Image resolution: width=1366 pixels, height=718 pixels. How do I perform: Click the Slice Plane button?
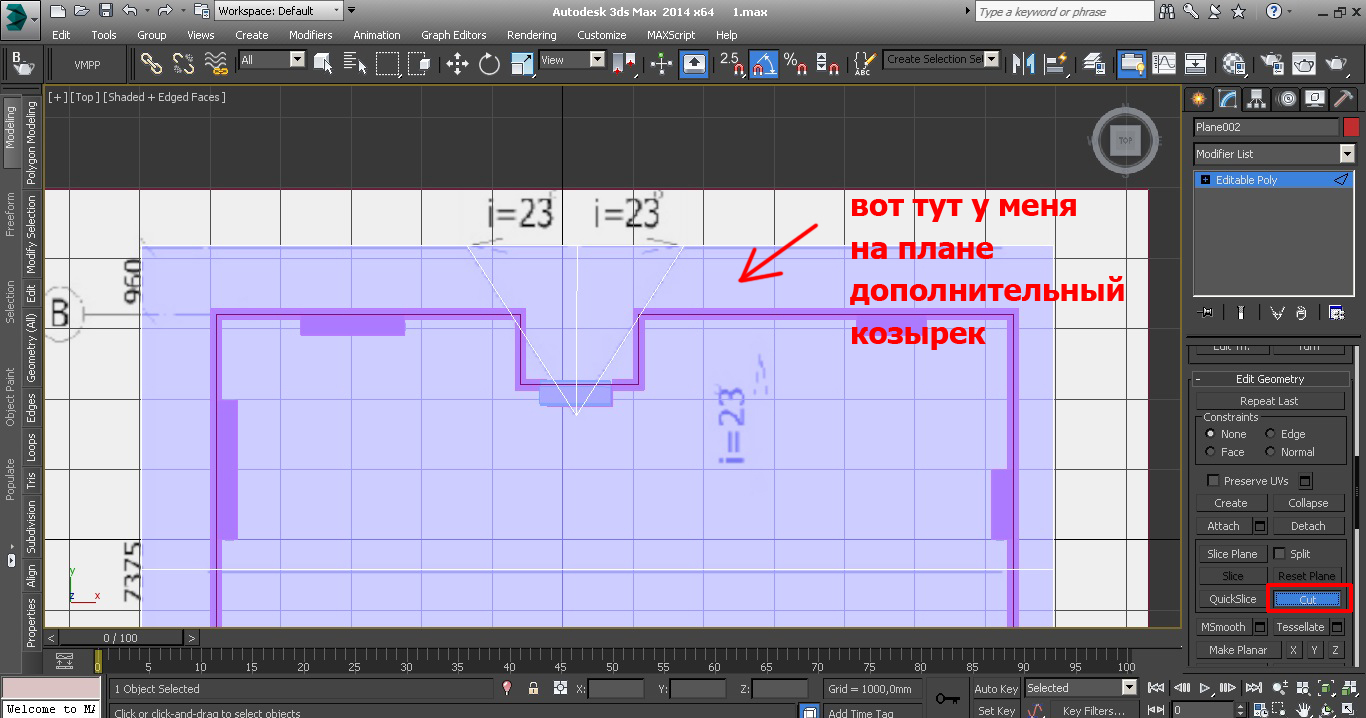click(x=1232, y=554)
